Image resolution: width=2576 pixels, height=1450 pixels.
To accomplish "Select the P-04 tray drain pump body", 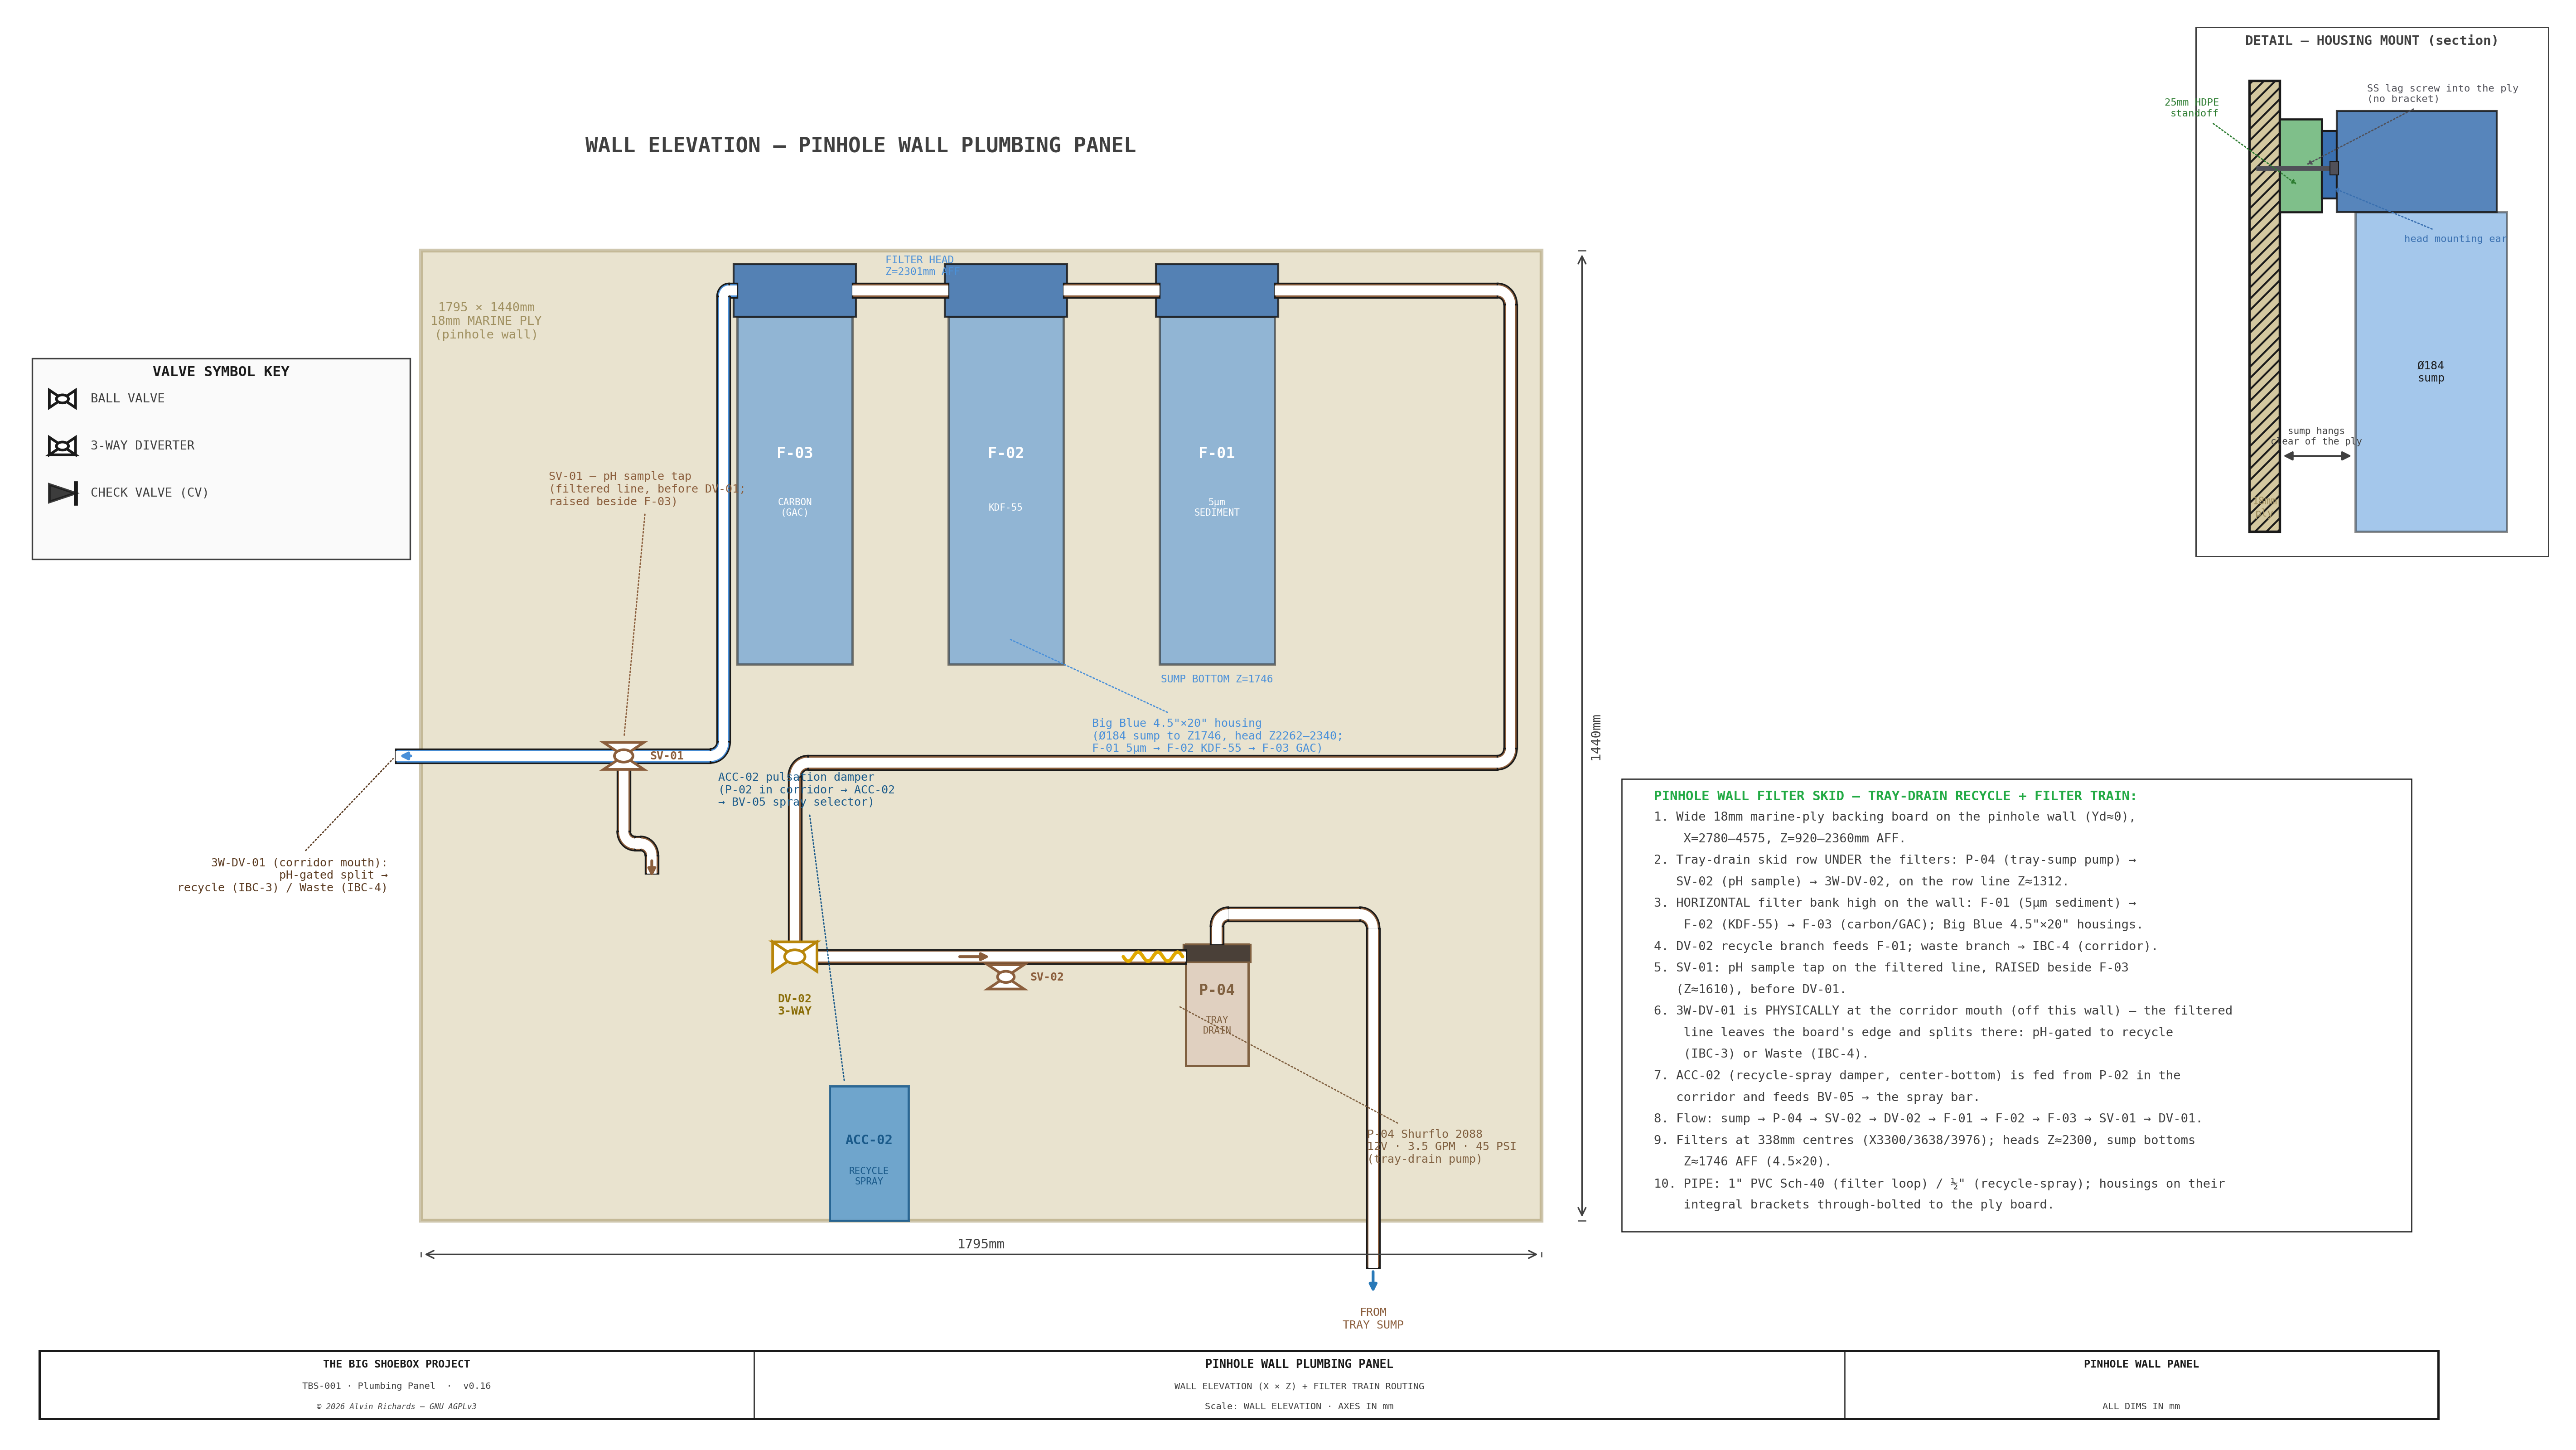I will (x=1217, y=1013).
